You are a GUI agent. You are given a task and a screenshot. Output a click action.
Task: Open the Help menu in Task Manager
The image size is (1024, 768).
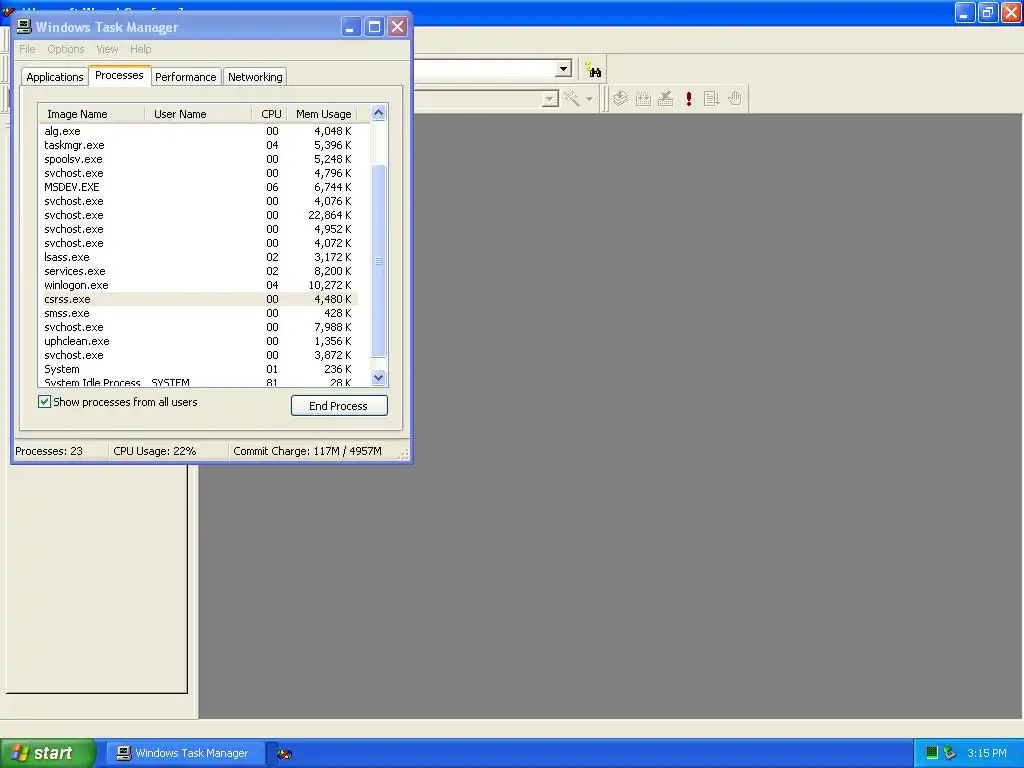click(140, 49)
